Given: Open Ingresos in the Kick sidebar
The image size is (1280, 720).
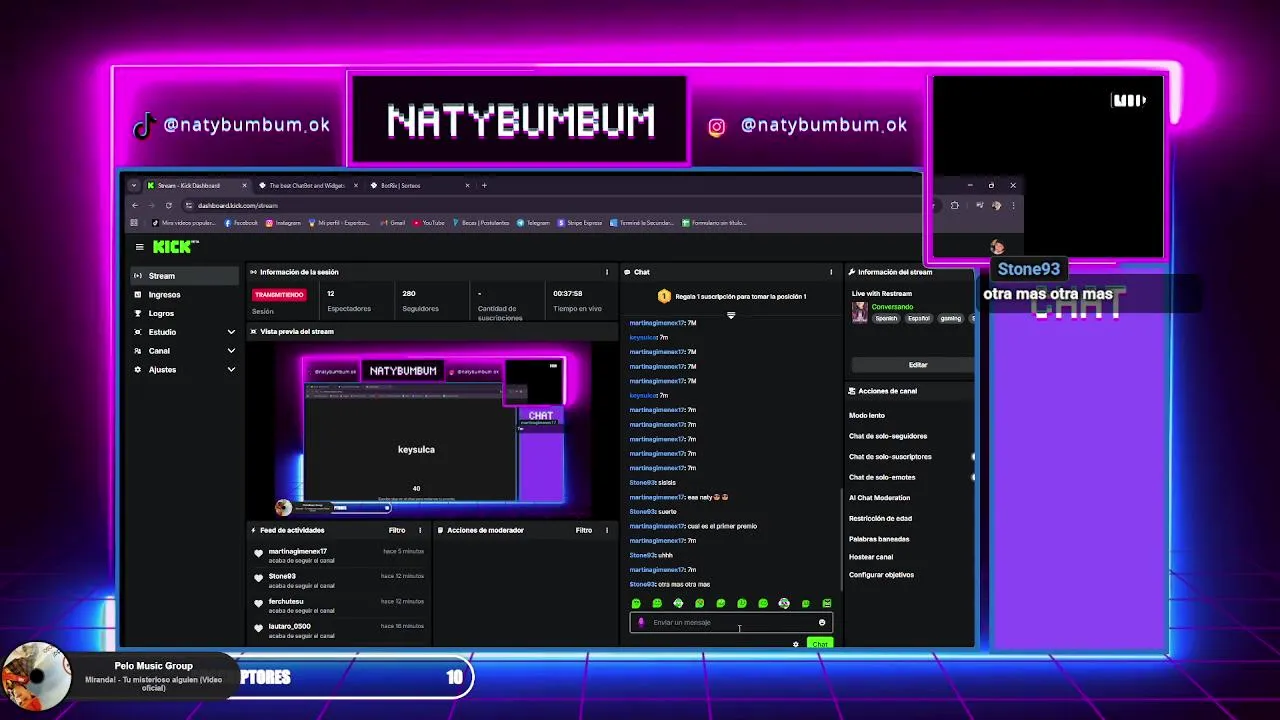Looking at the screenshot, I should pyautogui.click(x=185, y=294).
